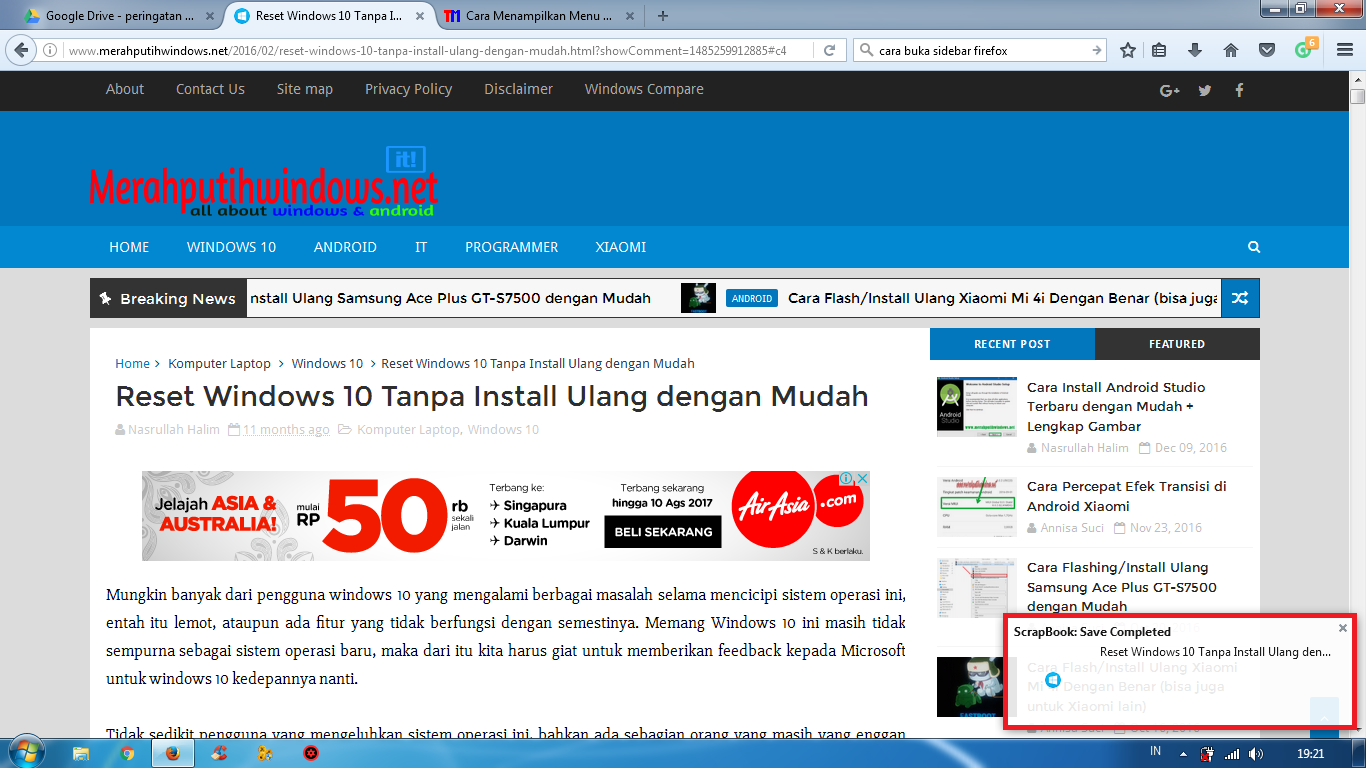Open the Twitter social icon
1366x768 pixels.
[x=1205, y=90]
